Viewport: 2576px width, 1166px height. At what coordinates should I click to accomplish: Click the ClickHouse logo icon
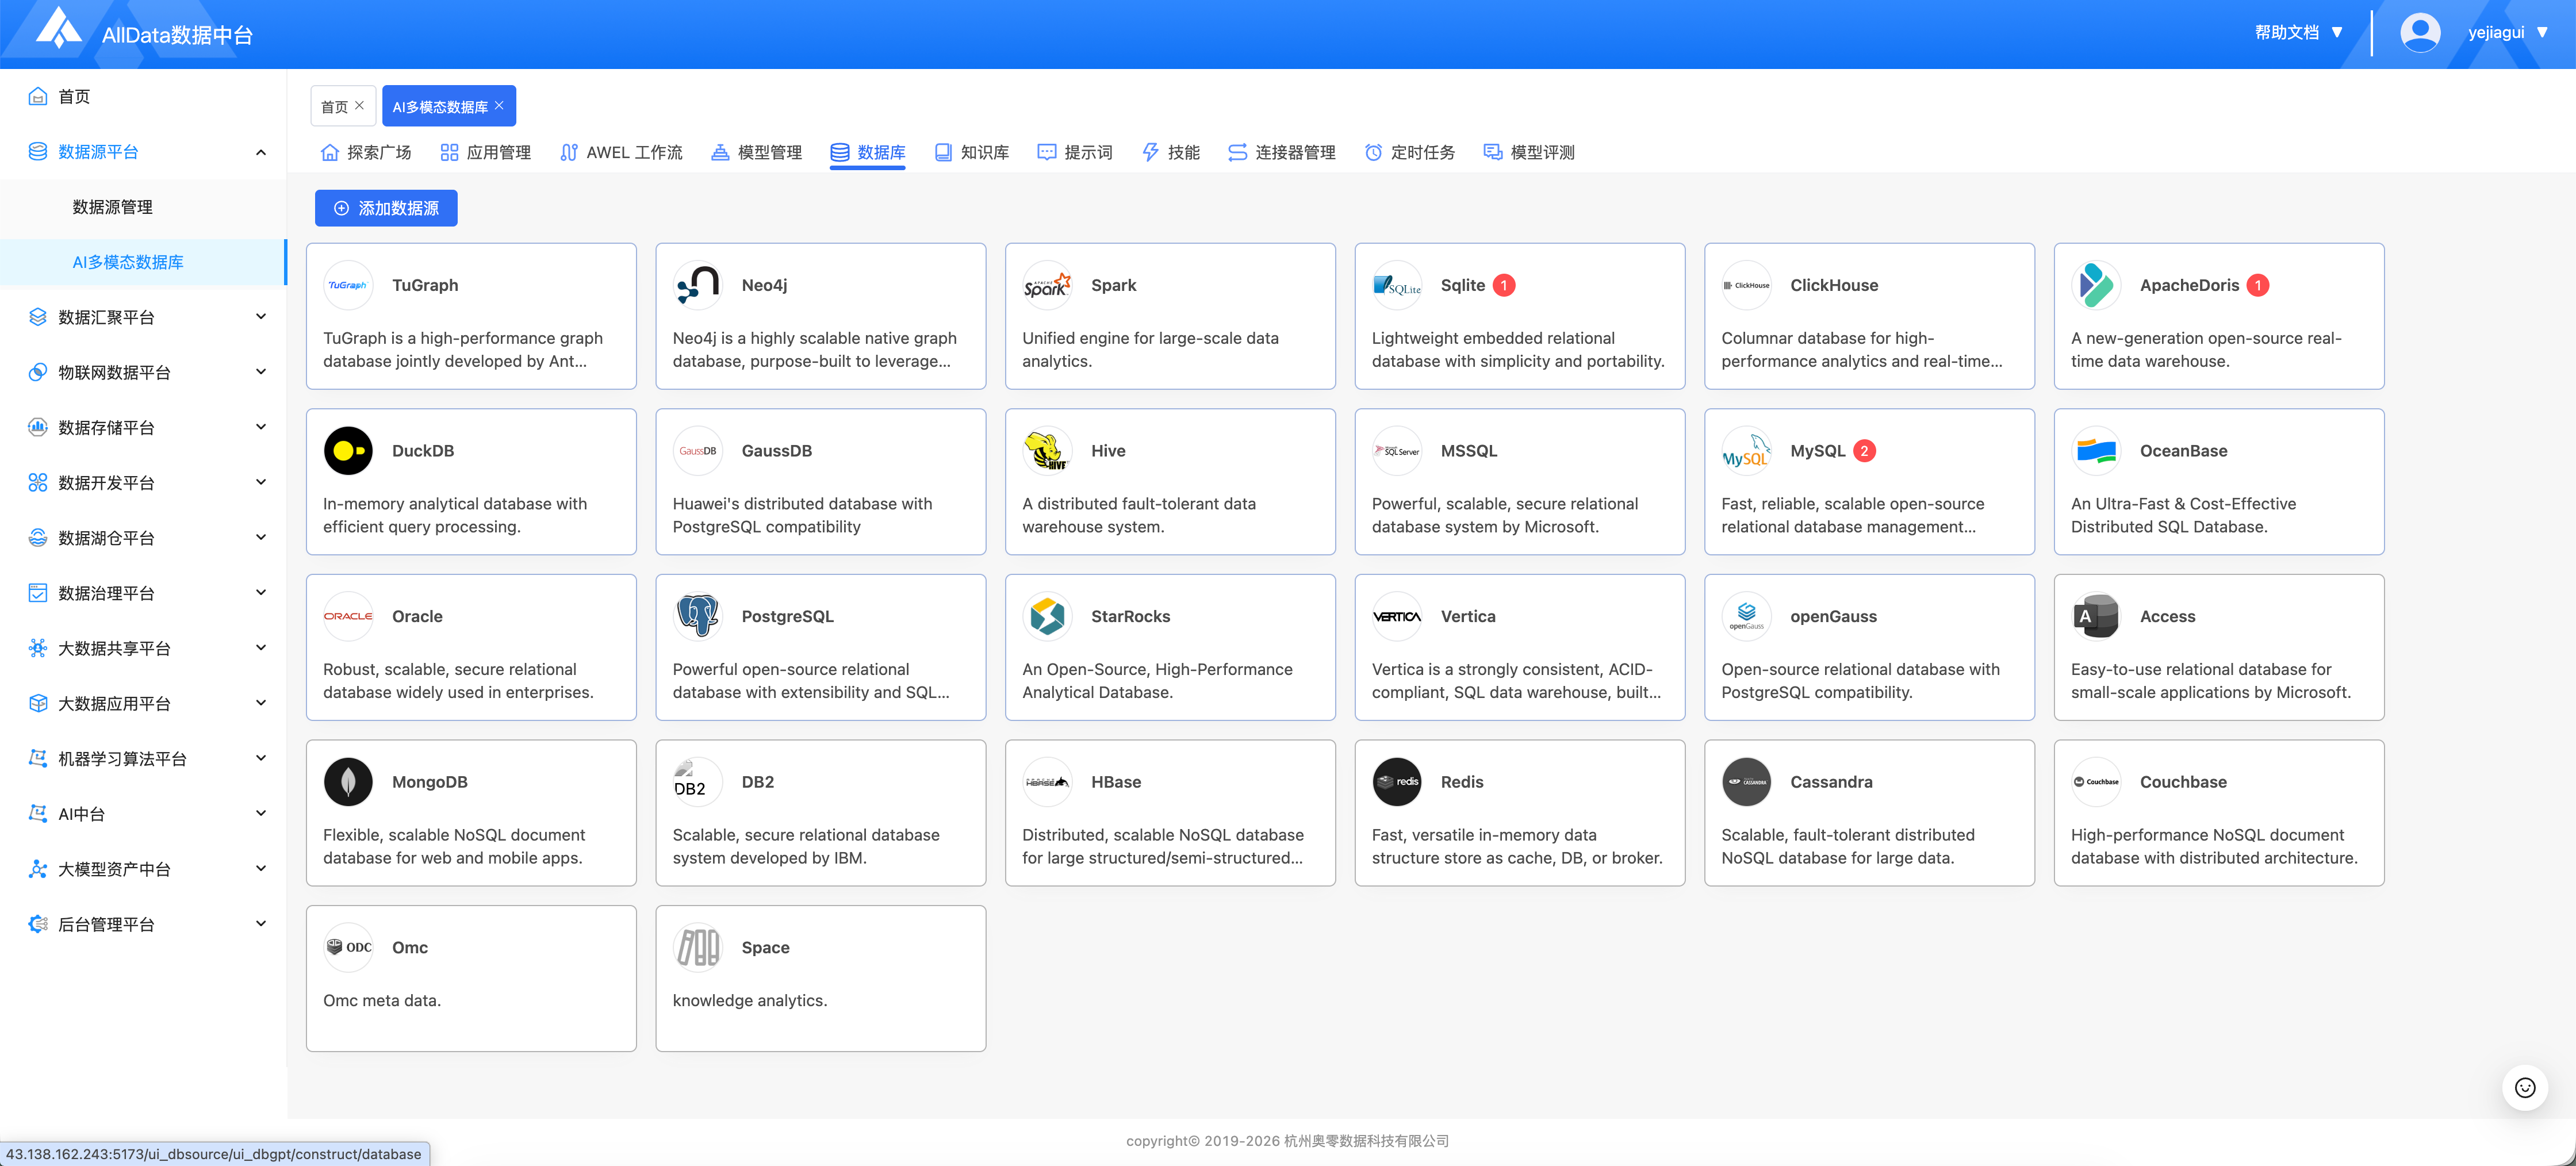pyautogui.click(x=1746, y=285)
